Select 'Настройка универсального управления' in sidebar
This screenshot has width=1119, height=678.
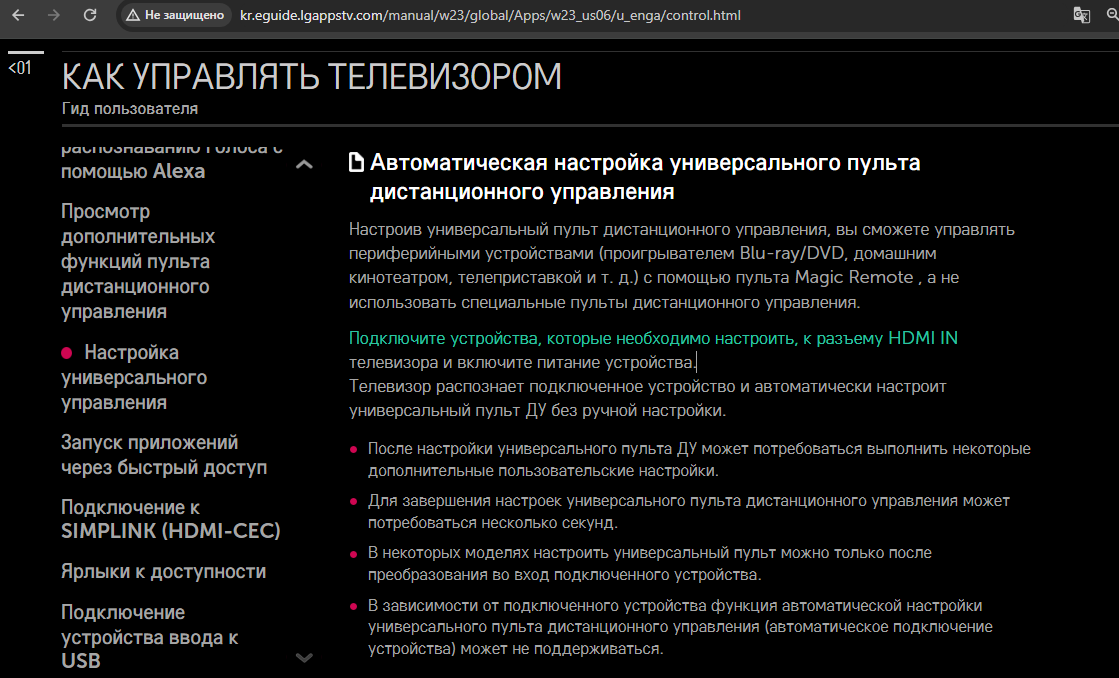(134, 377)
